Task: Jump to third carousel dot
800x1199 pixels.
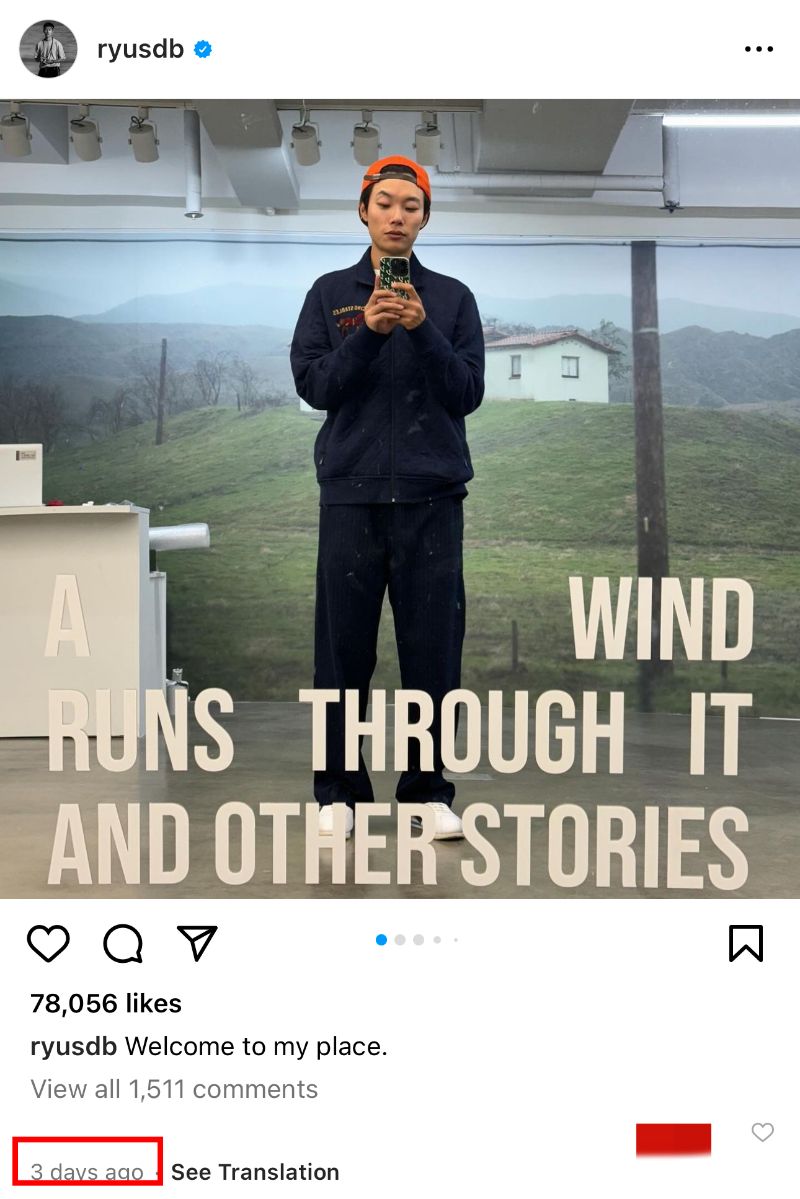Action: (418, 940)
